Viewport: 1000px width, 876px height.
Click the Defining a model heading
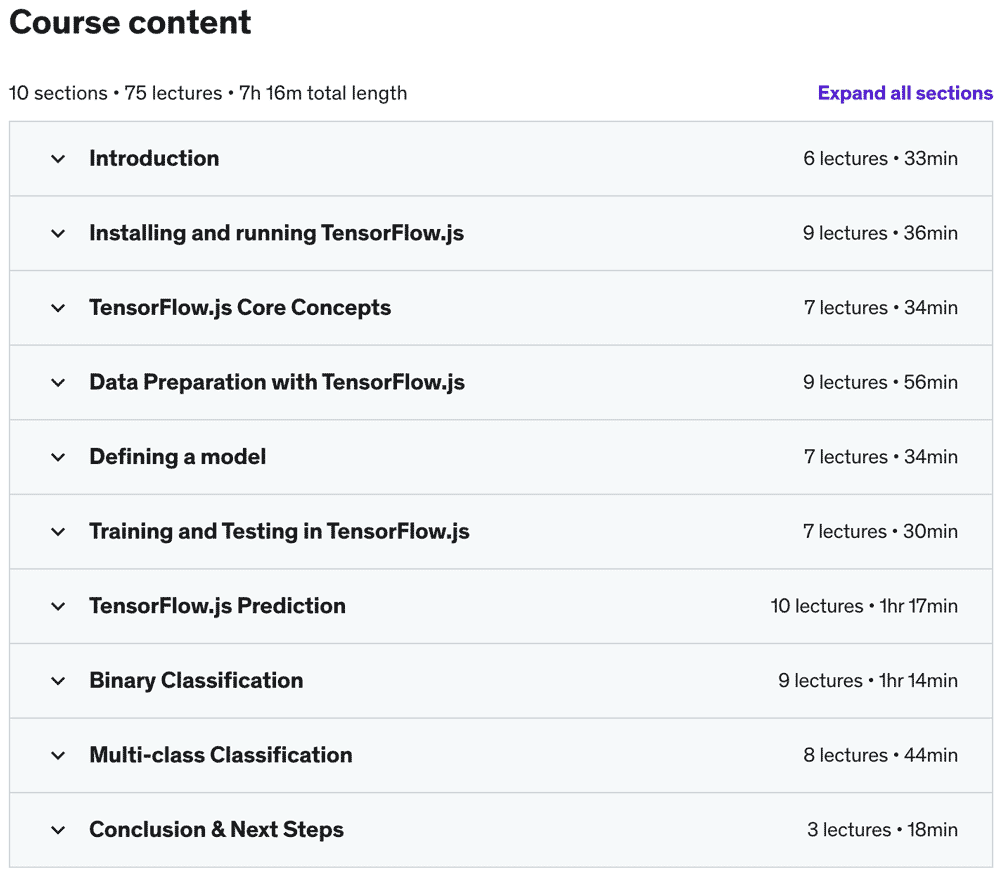pos(177,457)
